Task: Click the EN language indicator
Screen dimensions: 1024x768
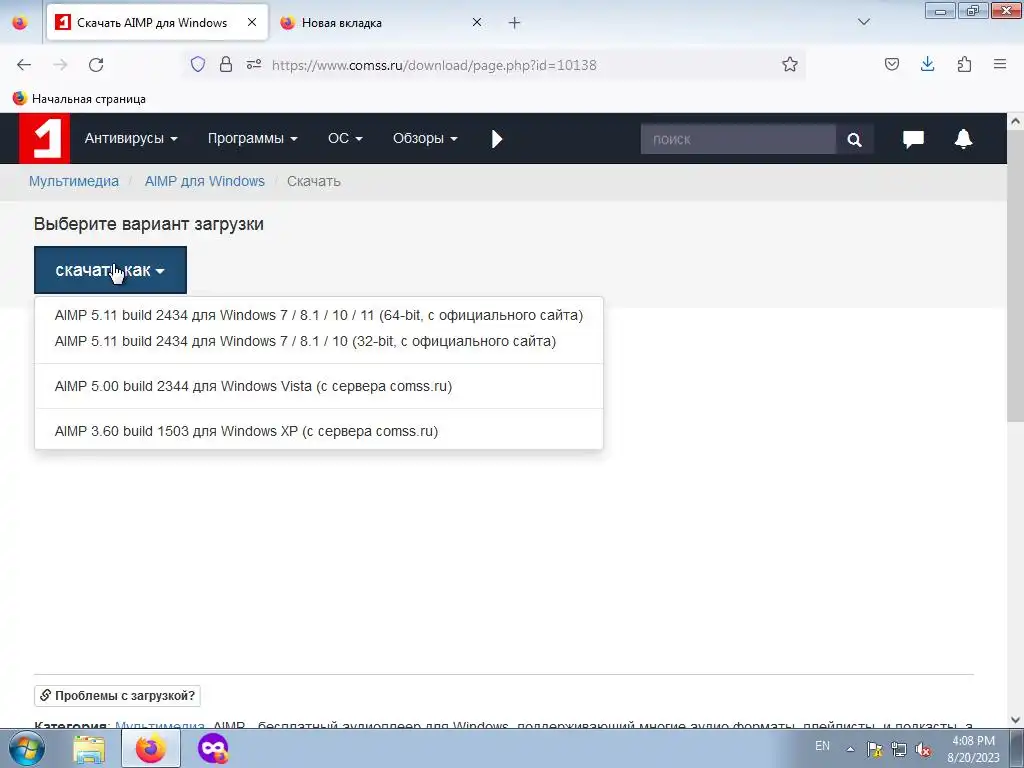Action: (822, 745)
